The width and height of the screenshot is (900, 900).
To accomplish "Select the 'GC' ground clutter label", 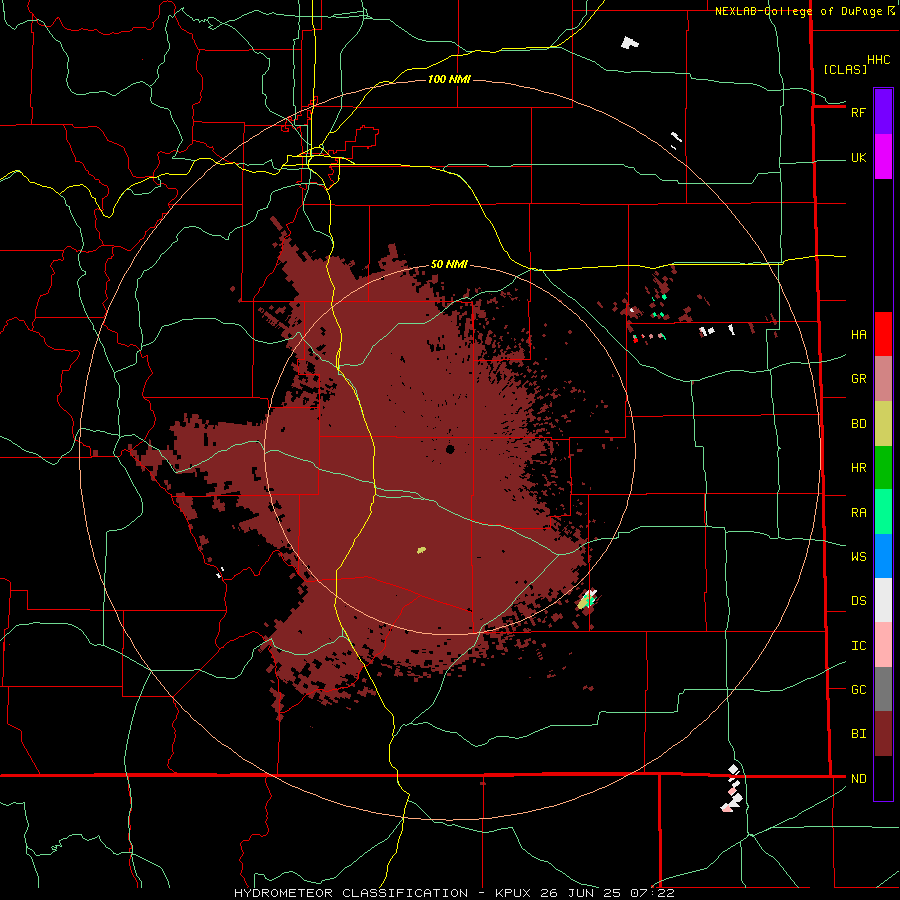I will click(858, 690).
